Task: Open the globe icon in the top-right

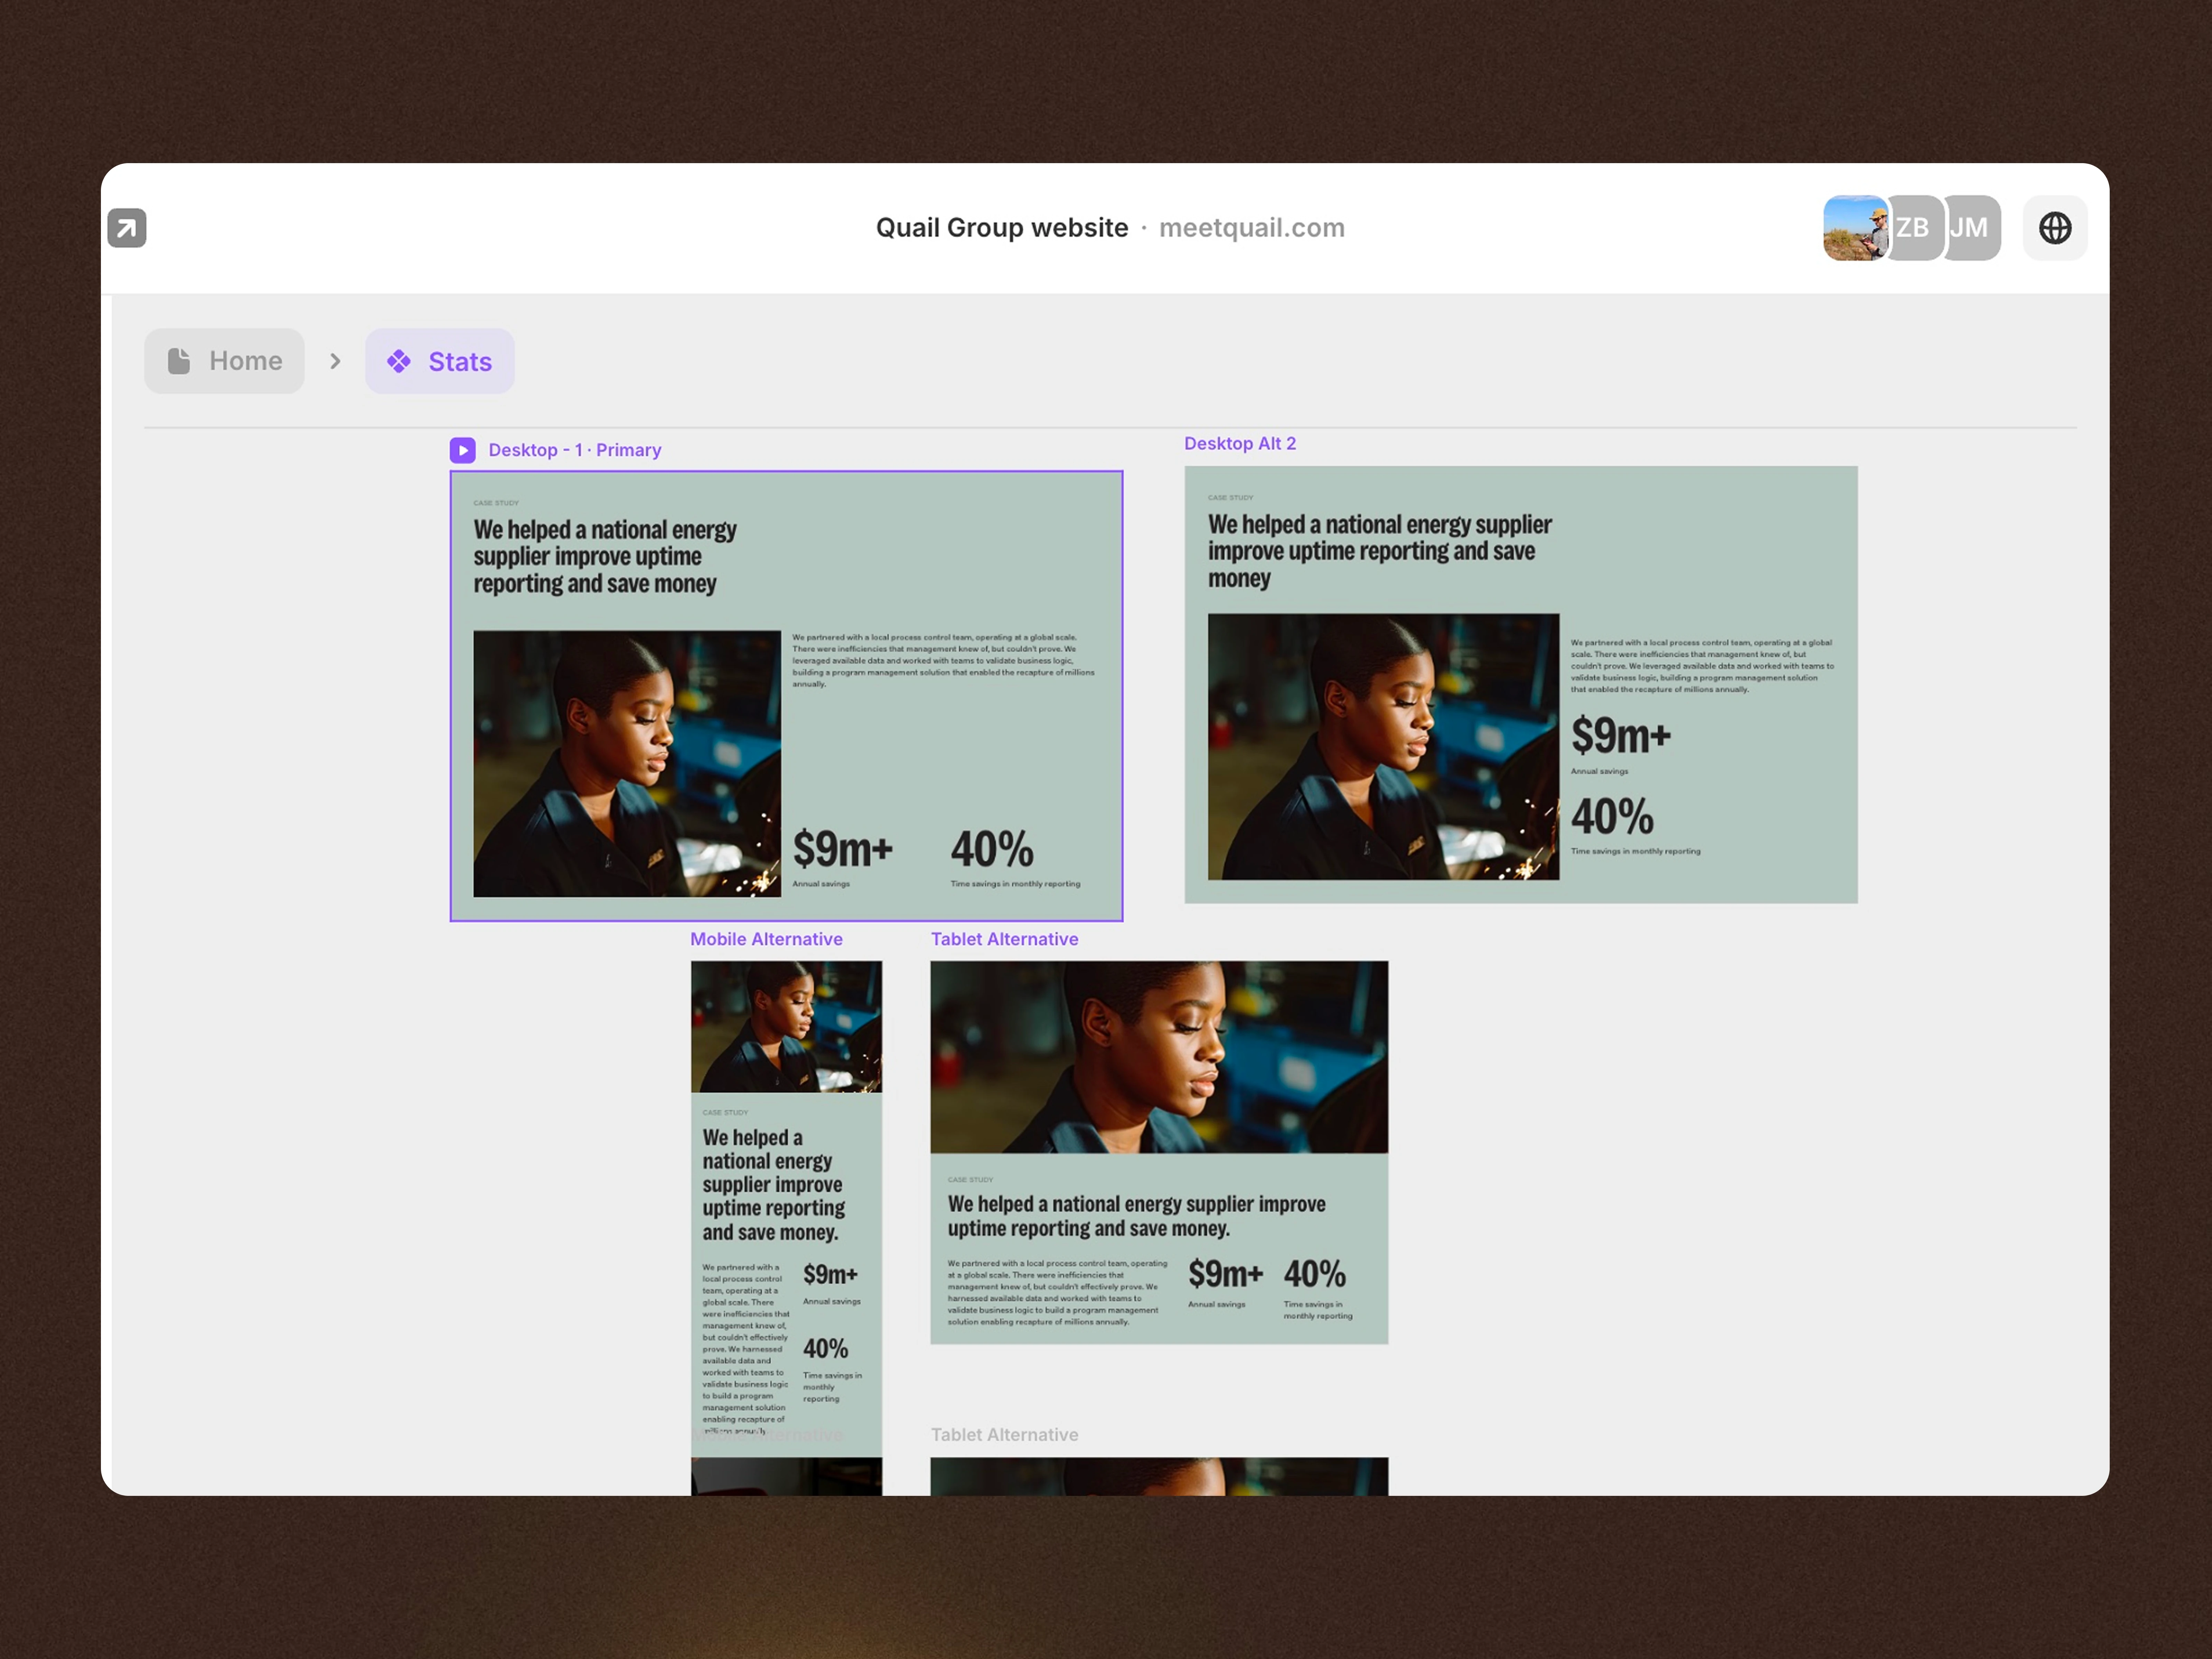Action: click(2055, 228)
